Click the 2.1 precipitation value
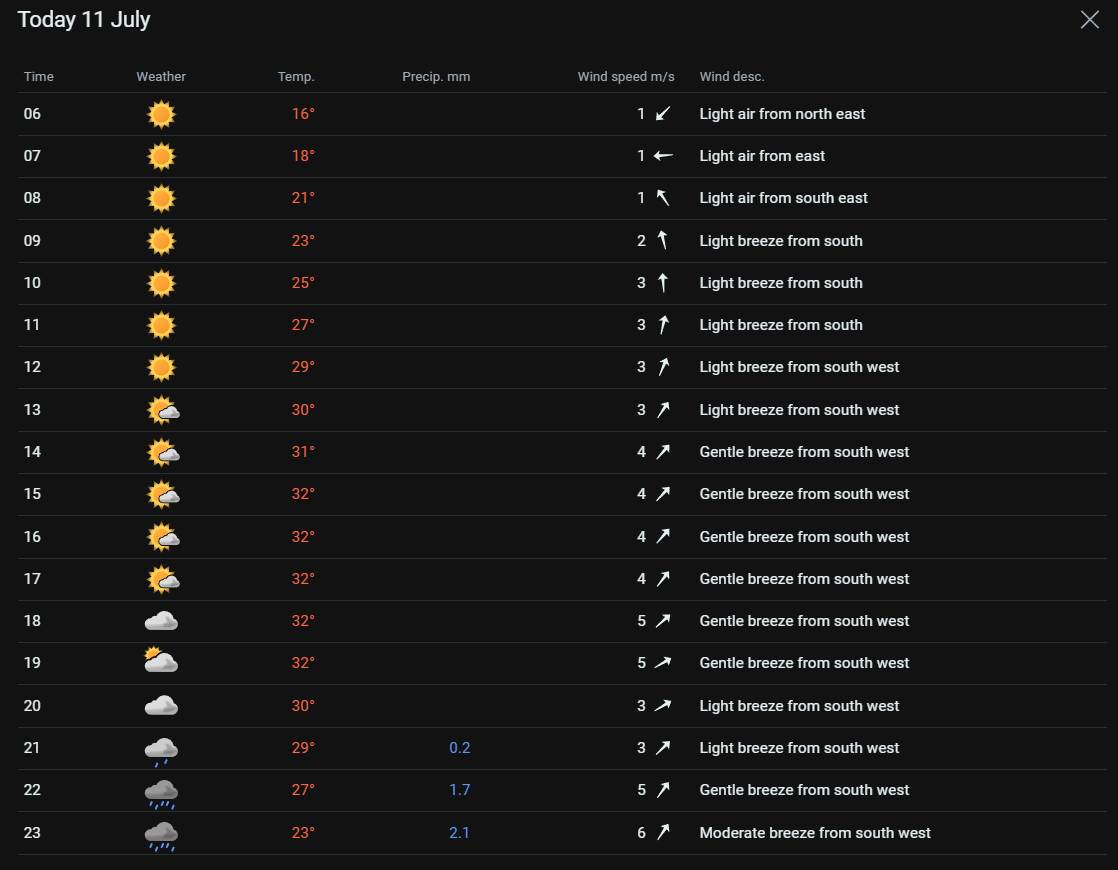 click(x=459, y=833)
